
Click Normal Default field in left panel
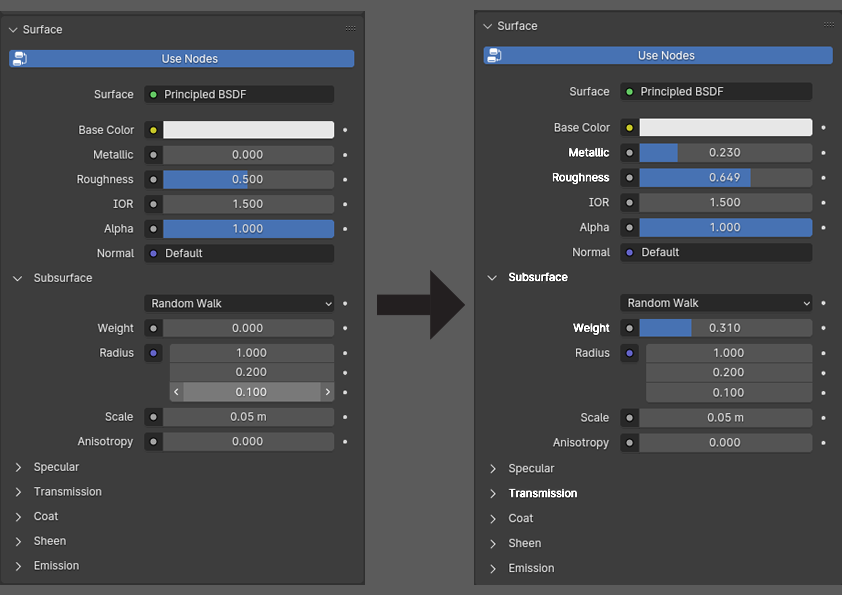coord(239,253)
